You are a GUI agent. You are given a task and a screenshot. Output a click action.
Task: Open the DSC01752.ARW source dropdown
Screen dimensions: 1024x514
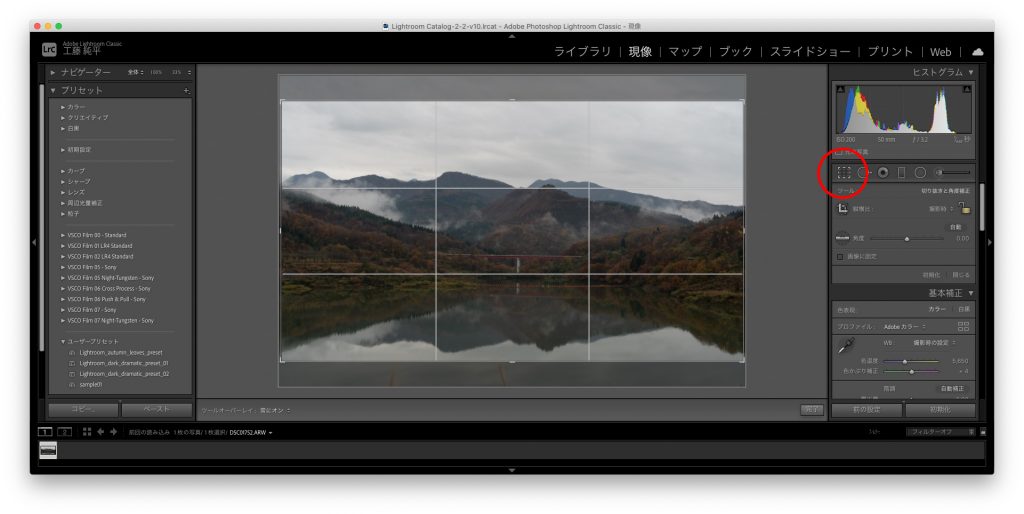tap(251, 432)
